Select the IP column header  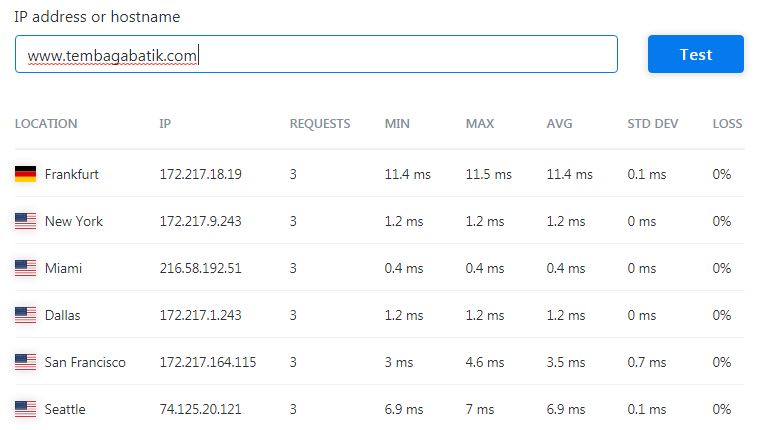click(x=165, y=124)
